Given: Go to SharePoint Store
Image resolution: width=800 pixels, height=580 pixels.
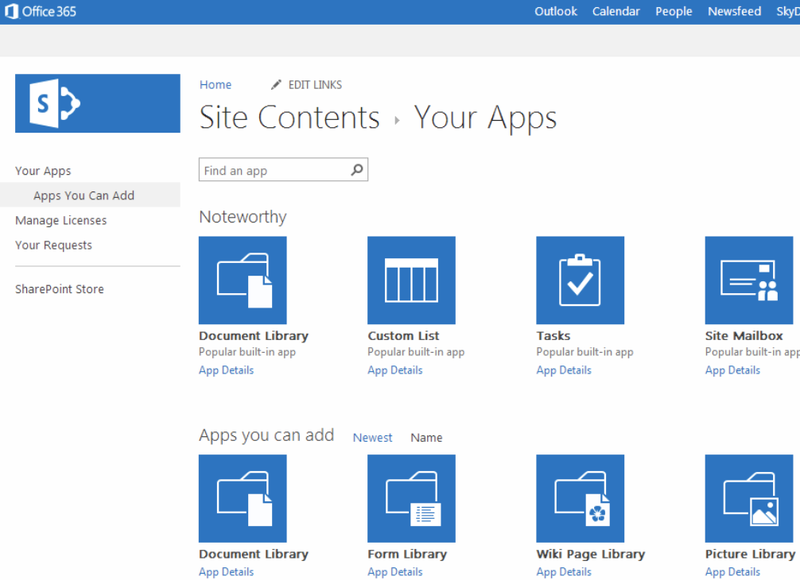Looking at the screenshot, I should (60, 289).
